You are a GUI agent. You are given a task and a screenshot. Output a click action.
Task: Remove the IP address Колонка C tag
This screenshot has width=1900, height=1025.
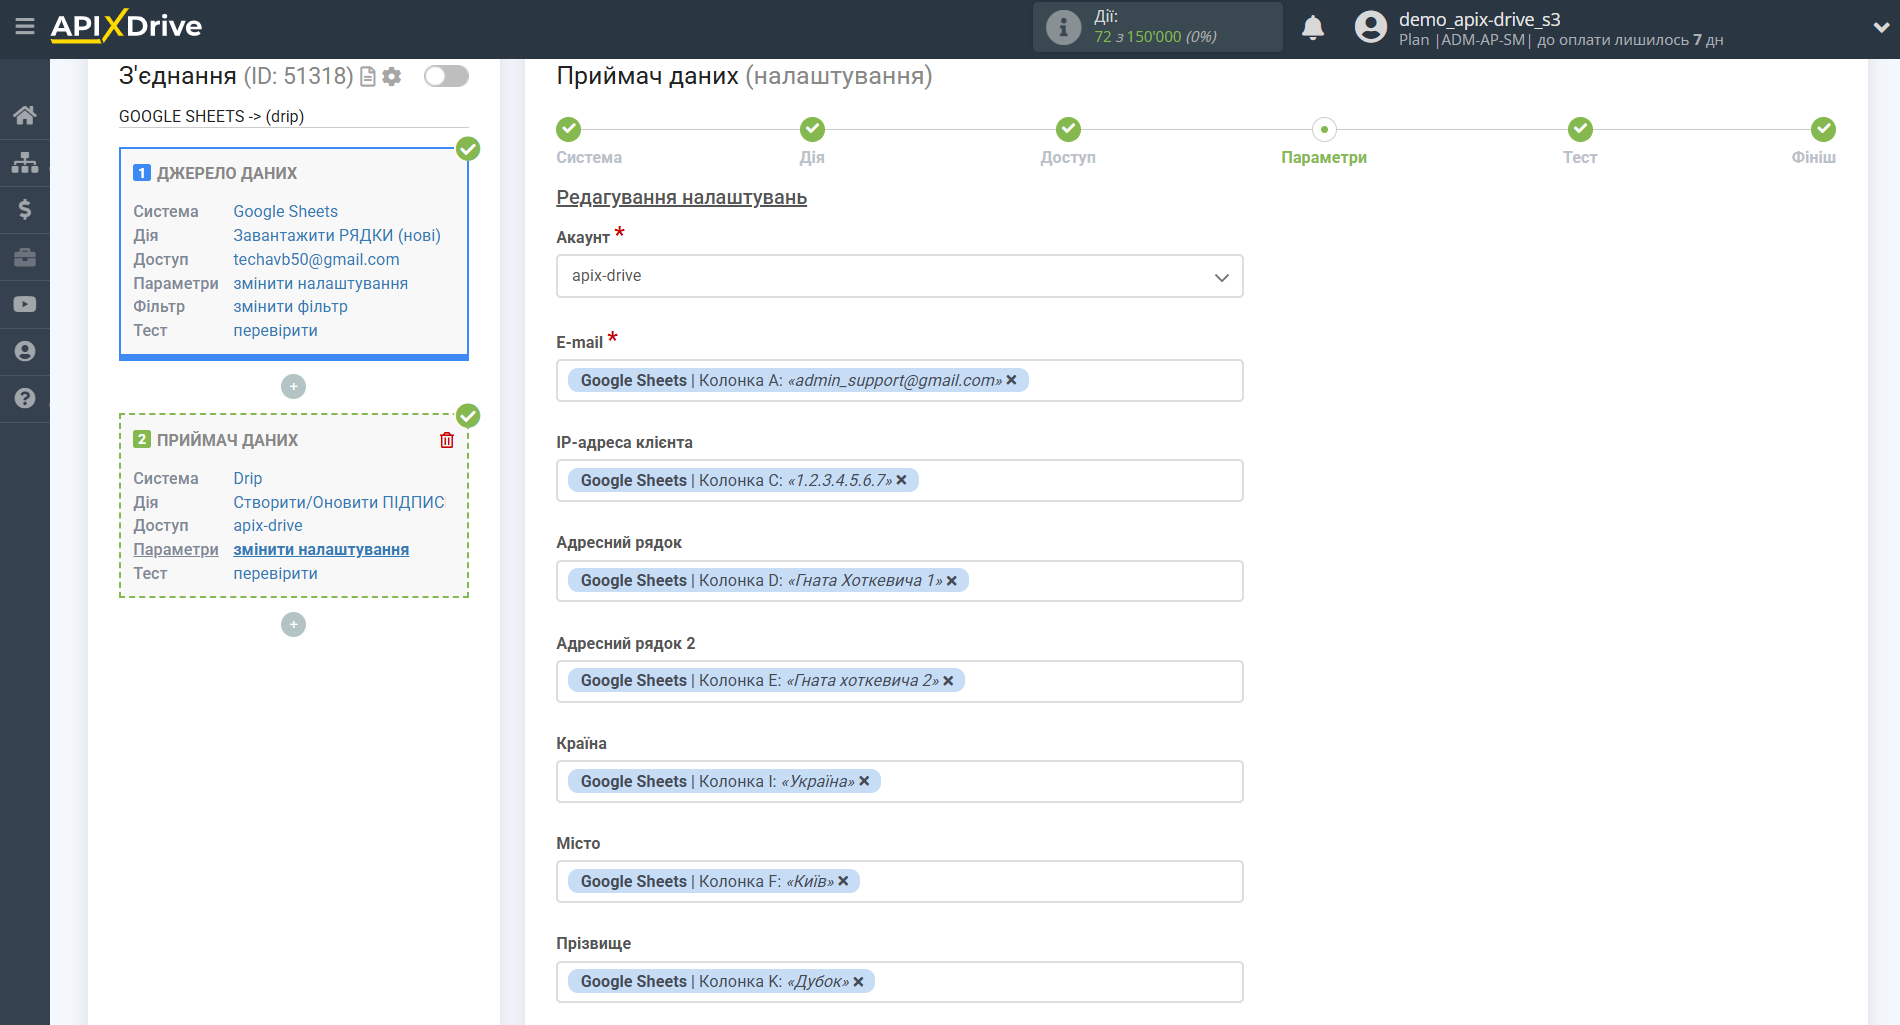coord(901,480)
